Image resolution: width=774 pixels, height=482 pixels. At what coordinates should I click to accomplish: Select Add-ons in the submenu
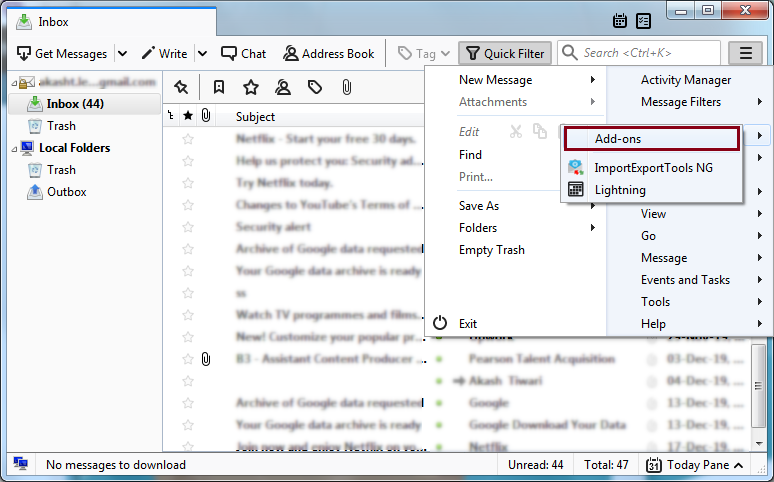click(x=652, y=139)
